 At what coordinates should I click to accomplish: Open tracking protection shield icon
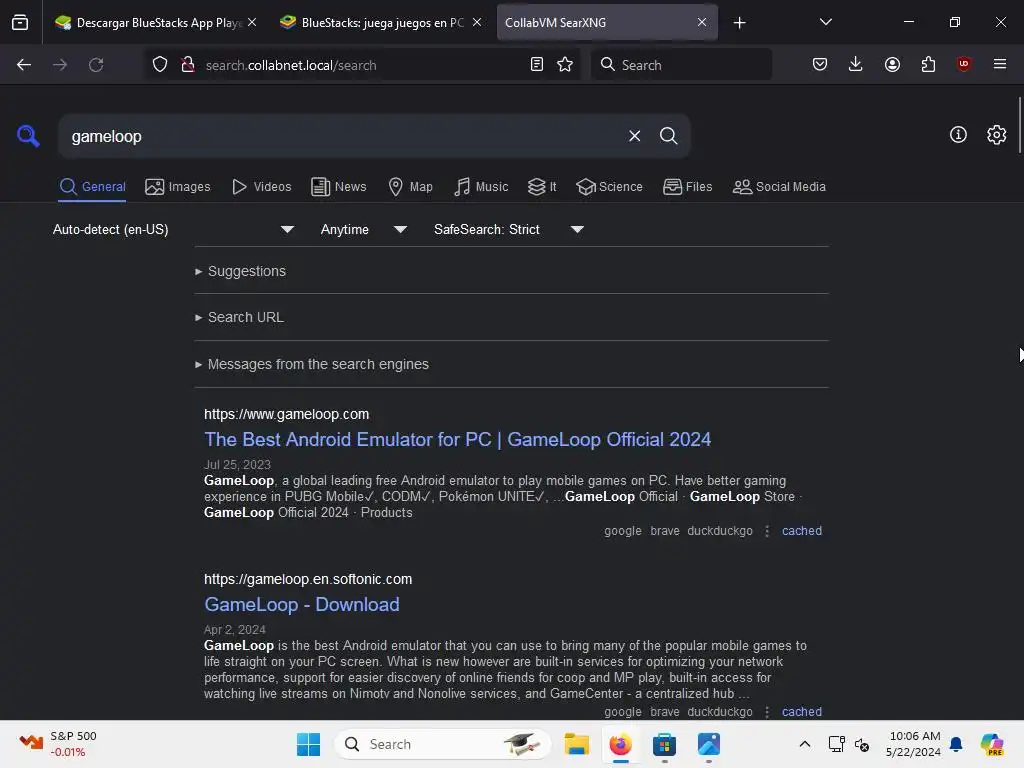tap(160, 65)
